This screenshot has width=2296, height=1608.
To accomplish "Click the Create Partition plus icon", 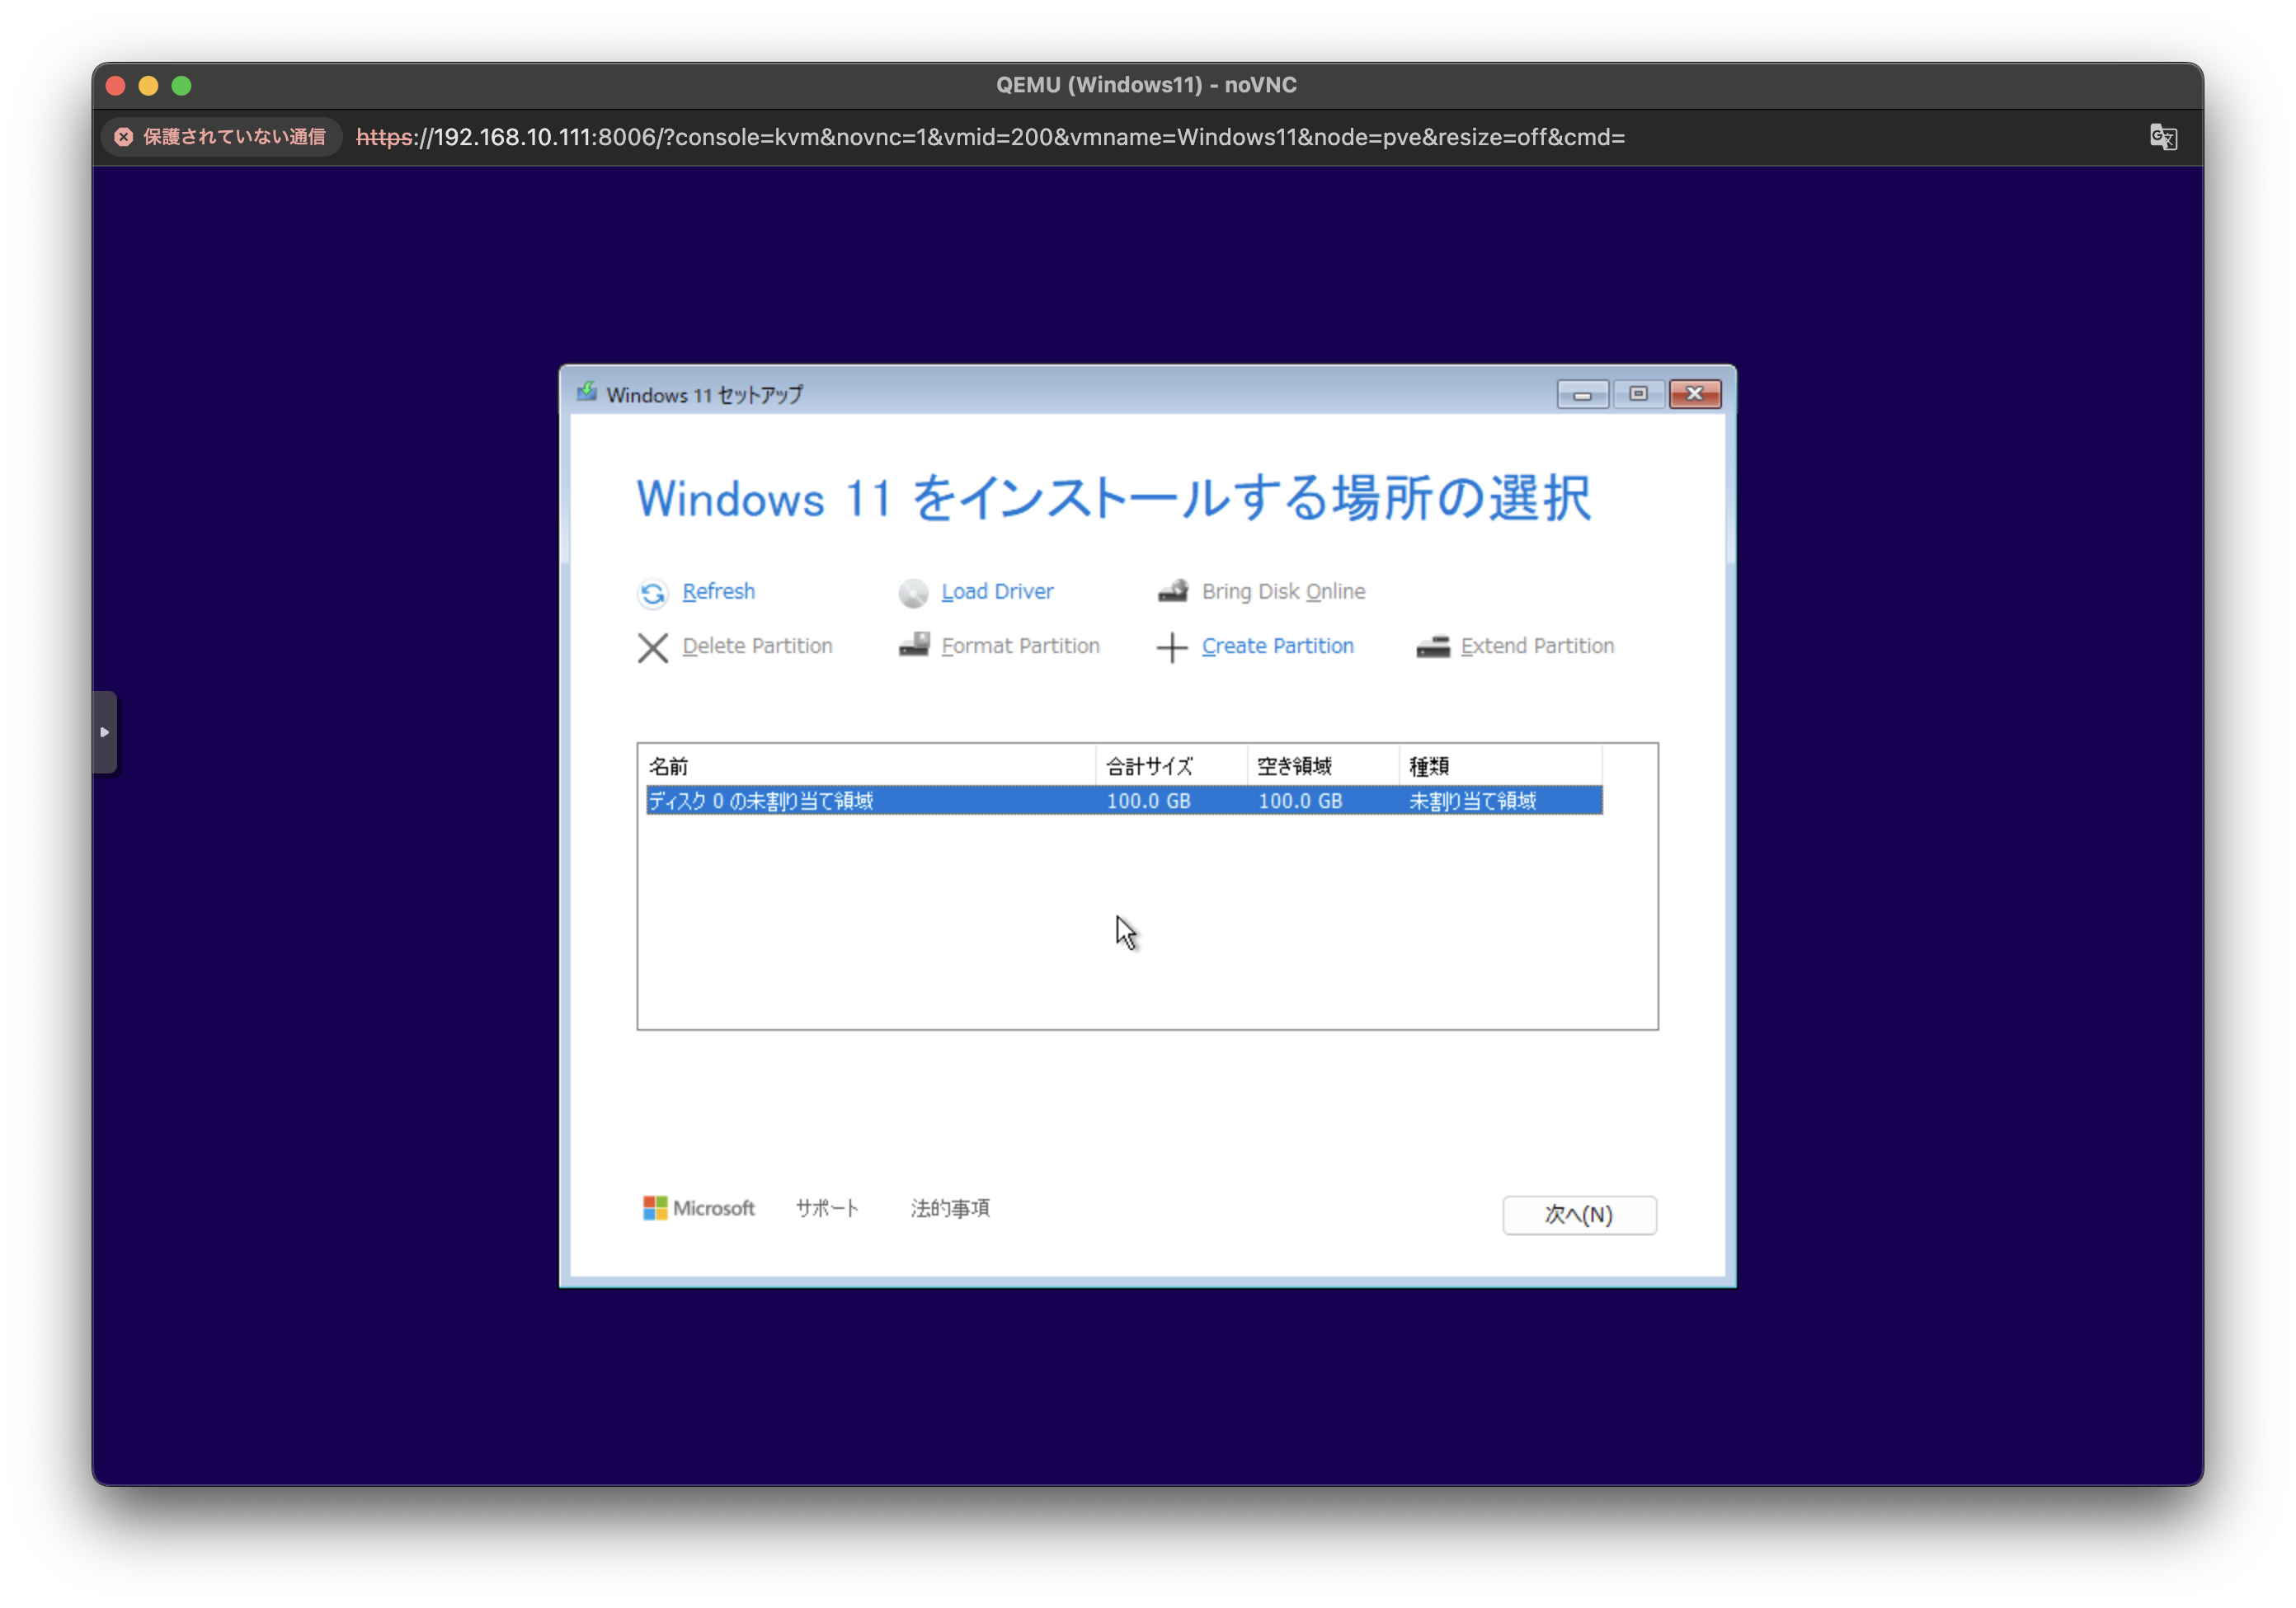I will pos(1172,648).
